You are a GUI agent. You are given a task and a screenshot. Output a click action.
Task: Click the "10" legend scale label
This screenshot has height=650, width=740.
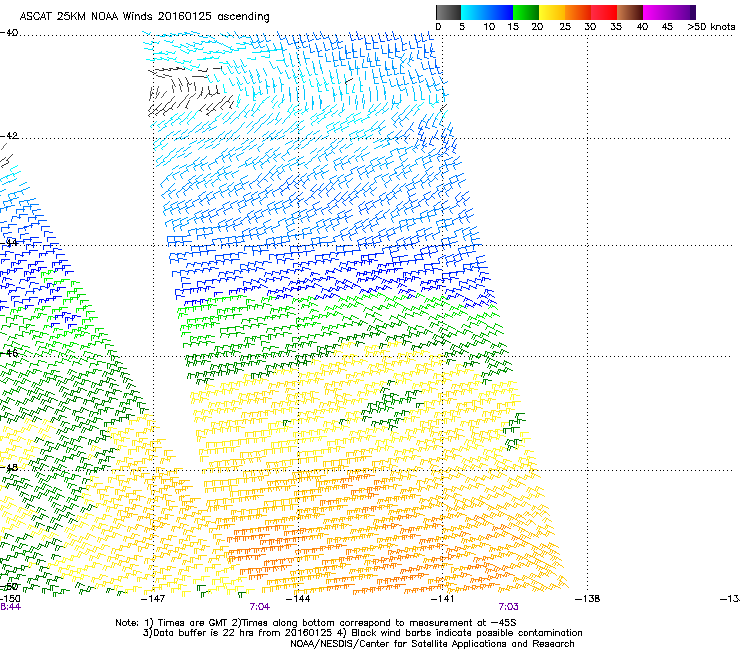pyautogui.click(x=489, y=27)
